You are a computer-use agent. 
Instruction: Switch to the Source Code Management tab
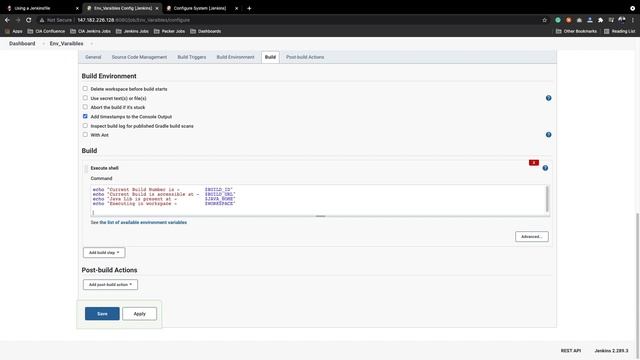pyautogui.click(x=139, y=57)
